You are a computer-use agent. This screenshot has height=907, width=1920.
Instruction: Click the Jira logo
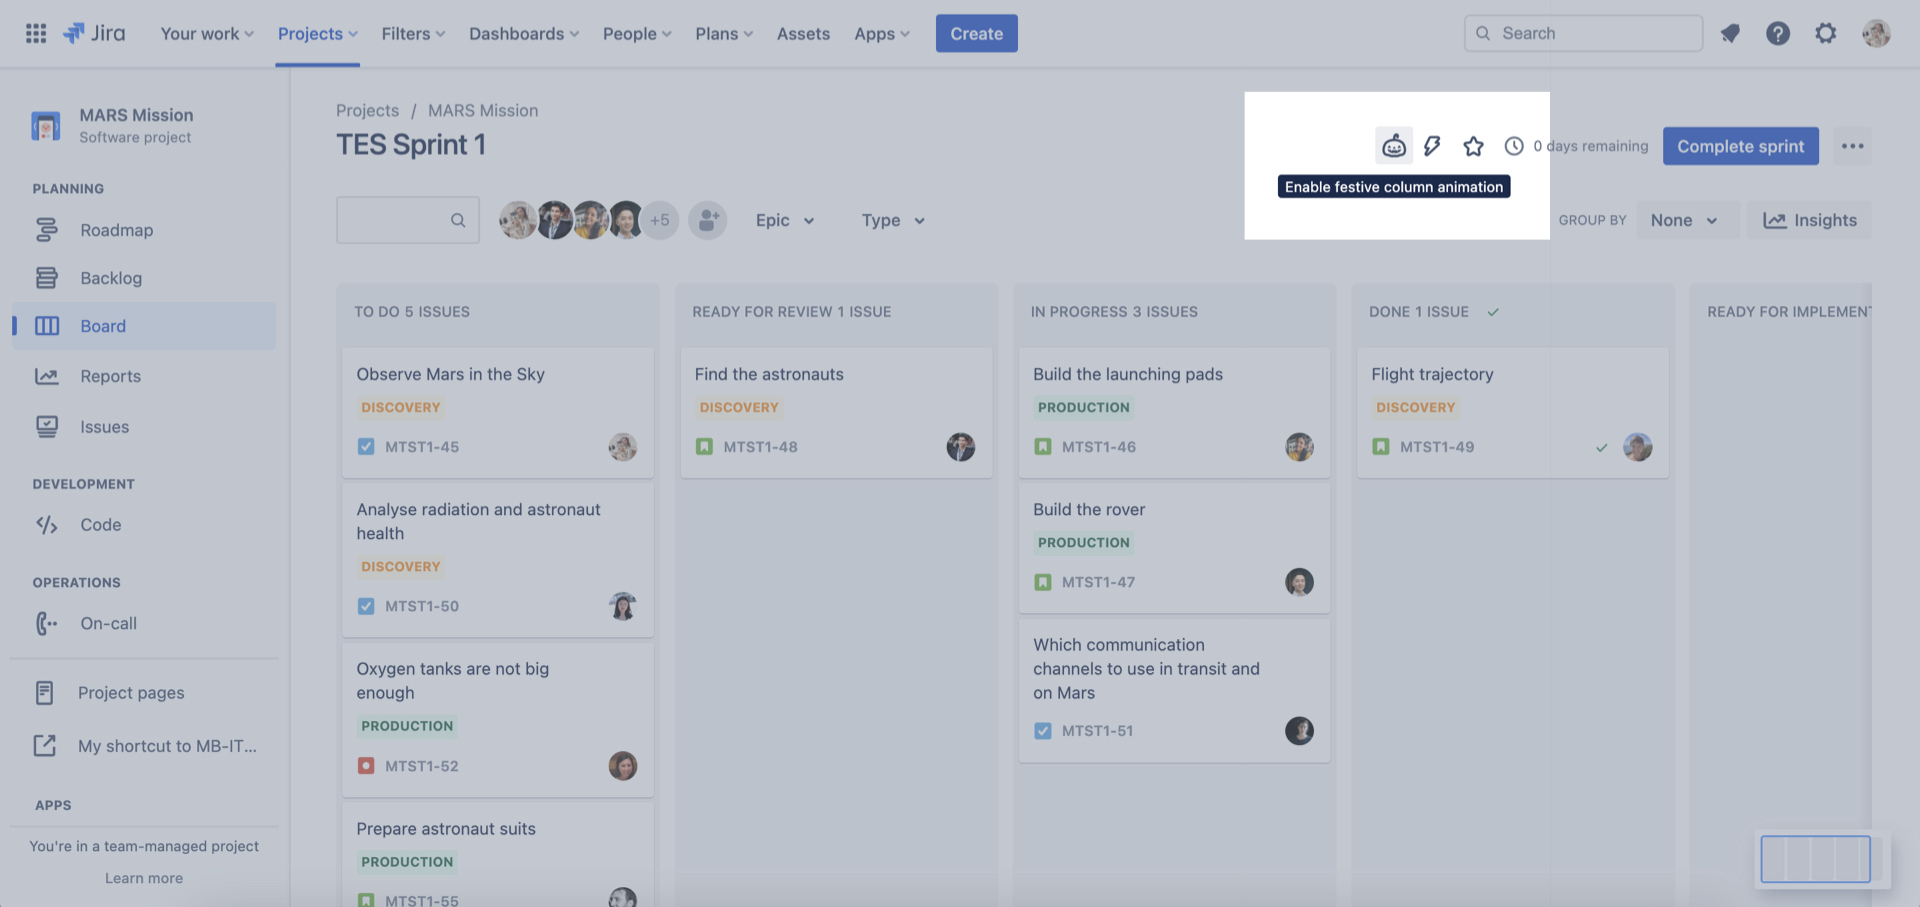tap(95, 33)
